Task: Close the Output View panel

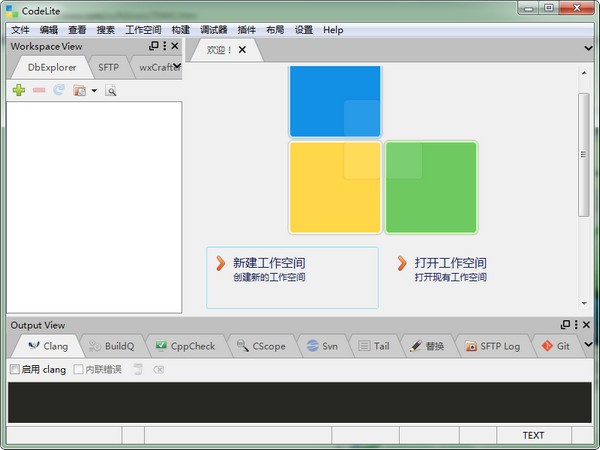Action: pos(586,324)
